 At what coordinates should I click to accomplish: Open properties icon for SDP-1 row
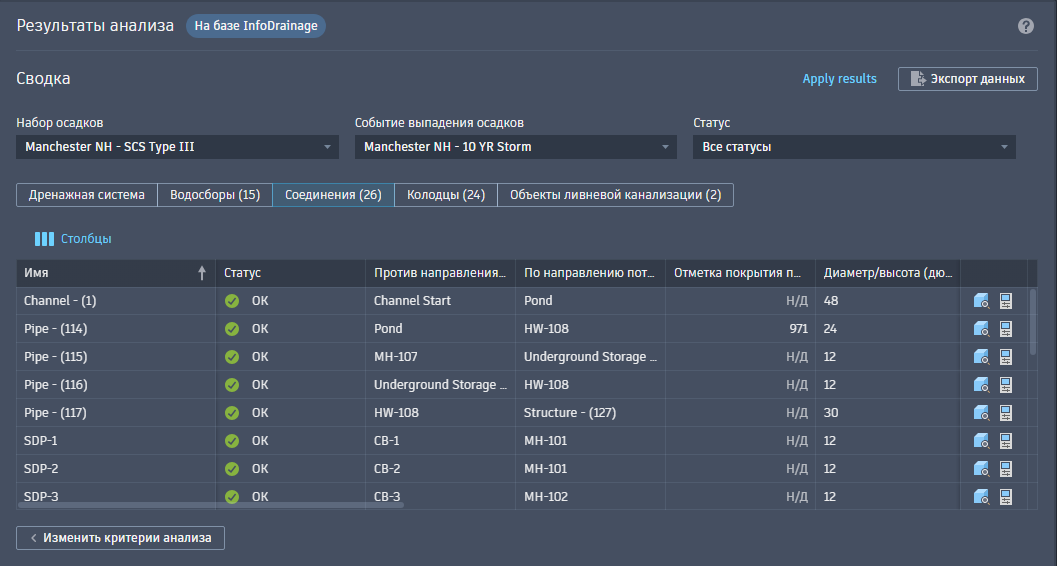(x=1006, y=441)
